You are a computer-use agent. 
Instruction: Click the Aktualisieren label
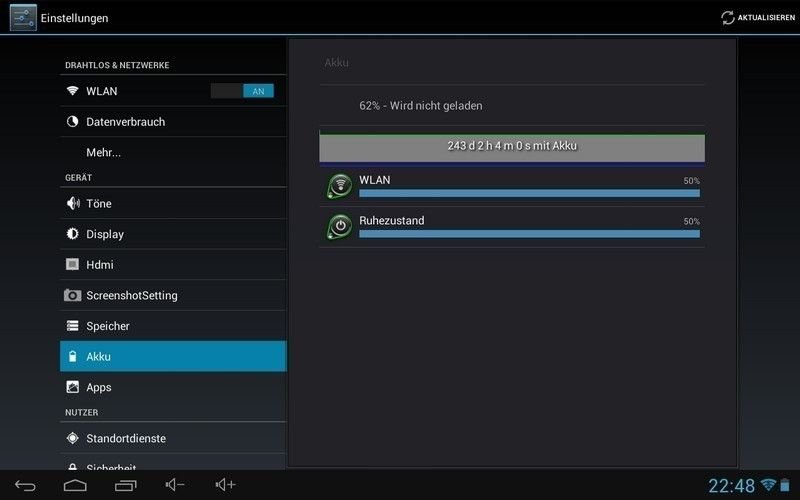tap(766, 18)
